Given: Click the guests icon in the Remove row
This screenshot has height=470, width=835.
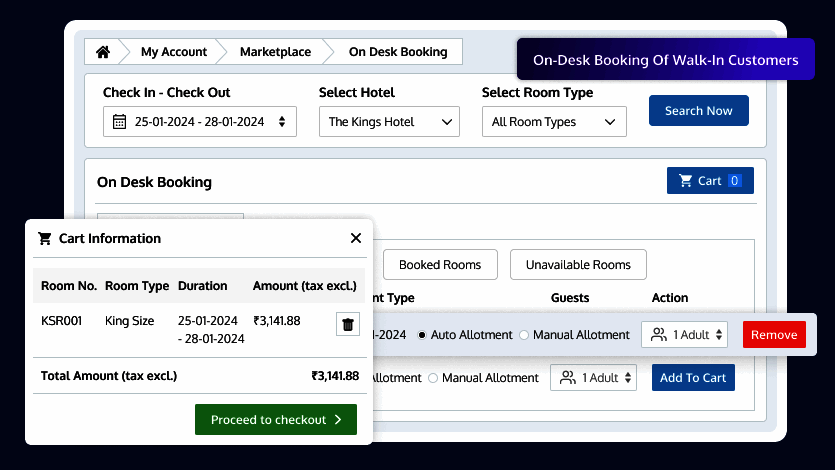Looking at the screenshot, I should point(658,335).
